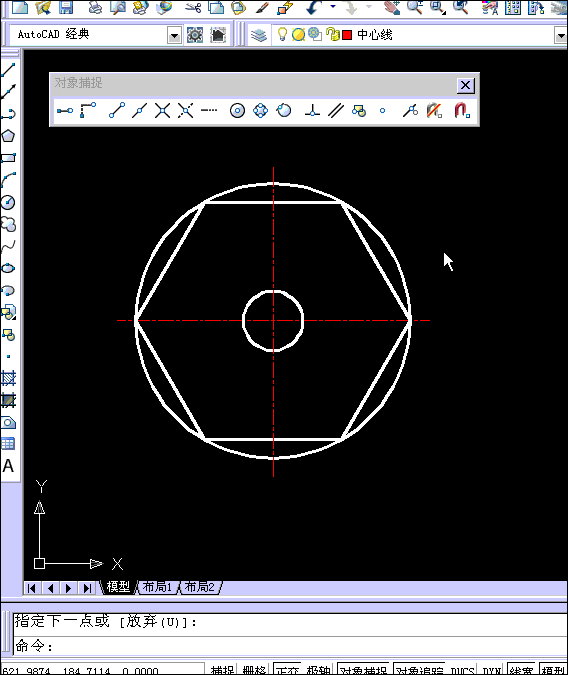
Task: Pick the Node object snap
Action: (382, 111)
